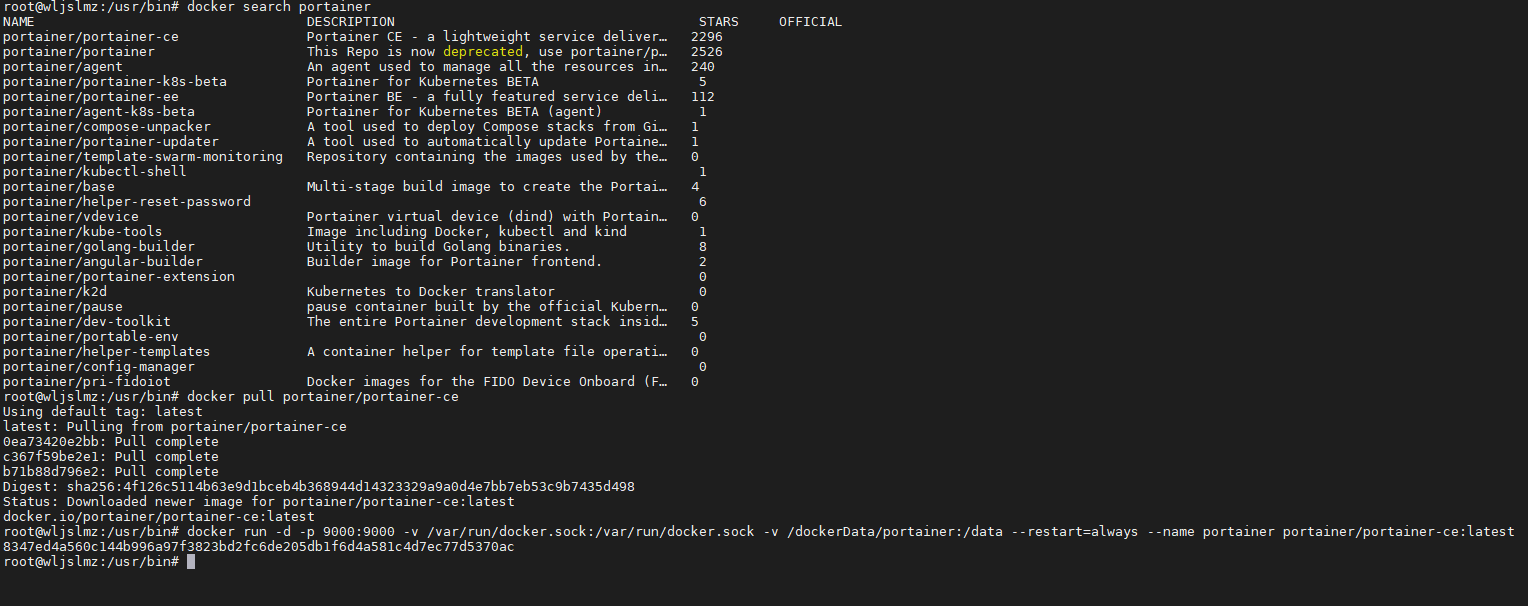Click the portainer/pri-fidoiot repository name
1528x606 pixels.
point(87,381)
